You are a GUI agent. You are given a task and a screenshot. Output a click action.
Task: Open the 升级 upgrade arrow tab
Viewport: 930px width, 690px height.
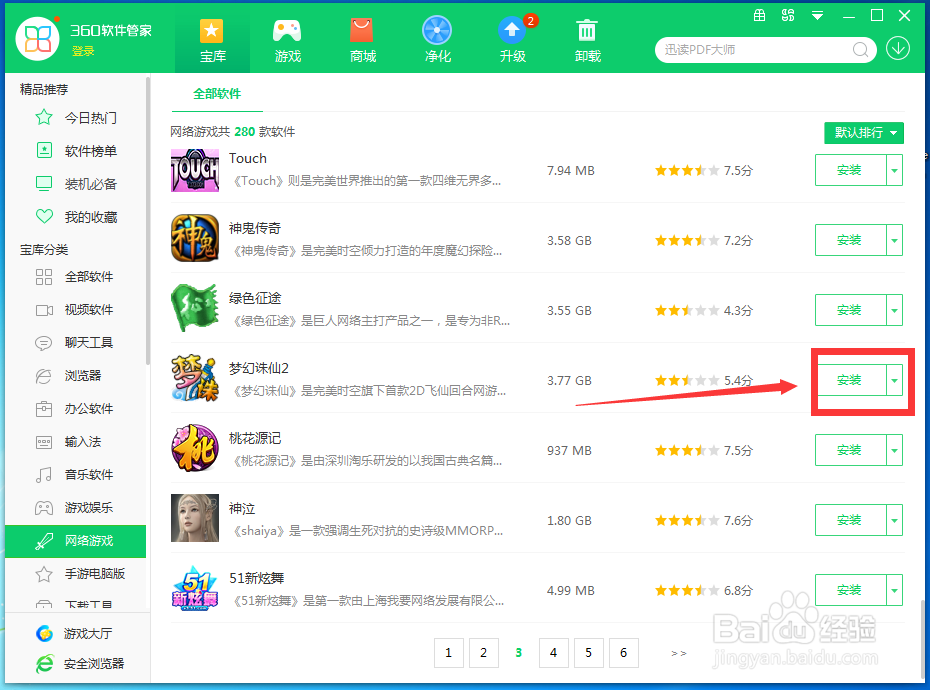tap(513, 40)
